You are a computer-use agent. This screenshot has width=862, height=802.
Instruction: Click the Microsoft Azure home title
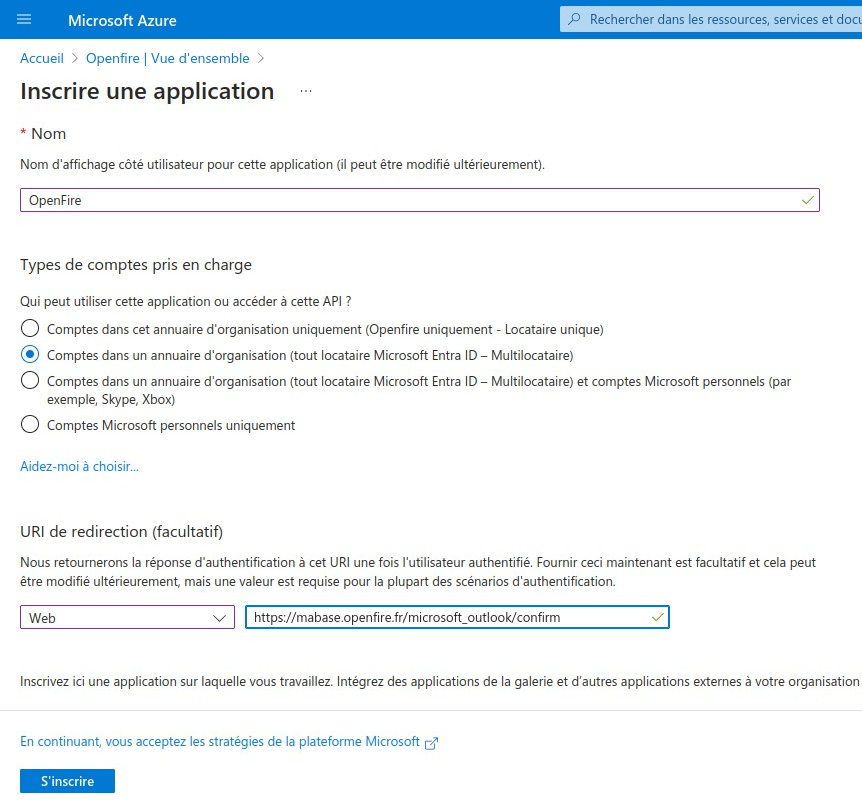(122, 20)
